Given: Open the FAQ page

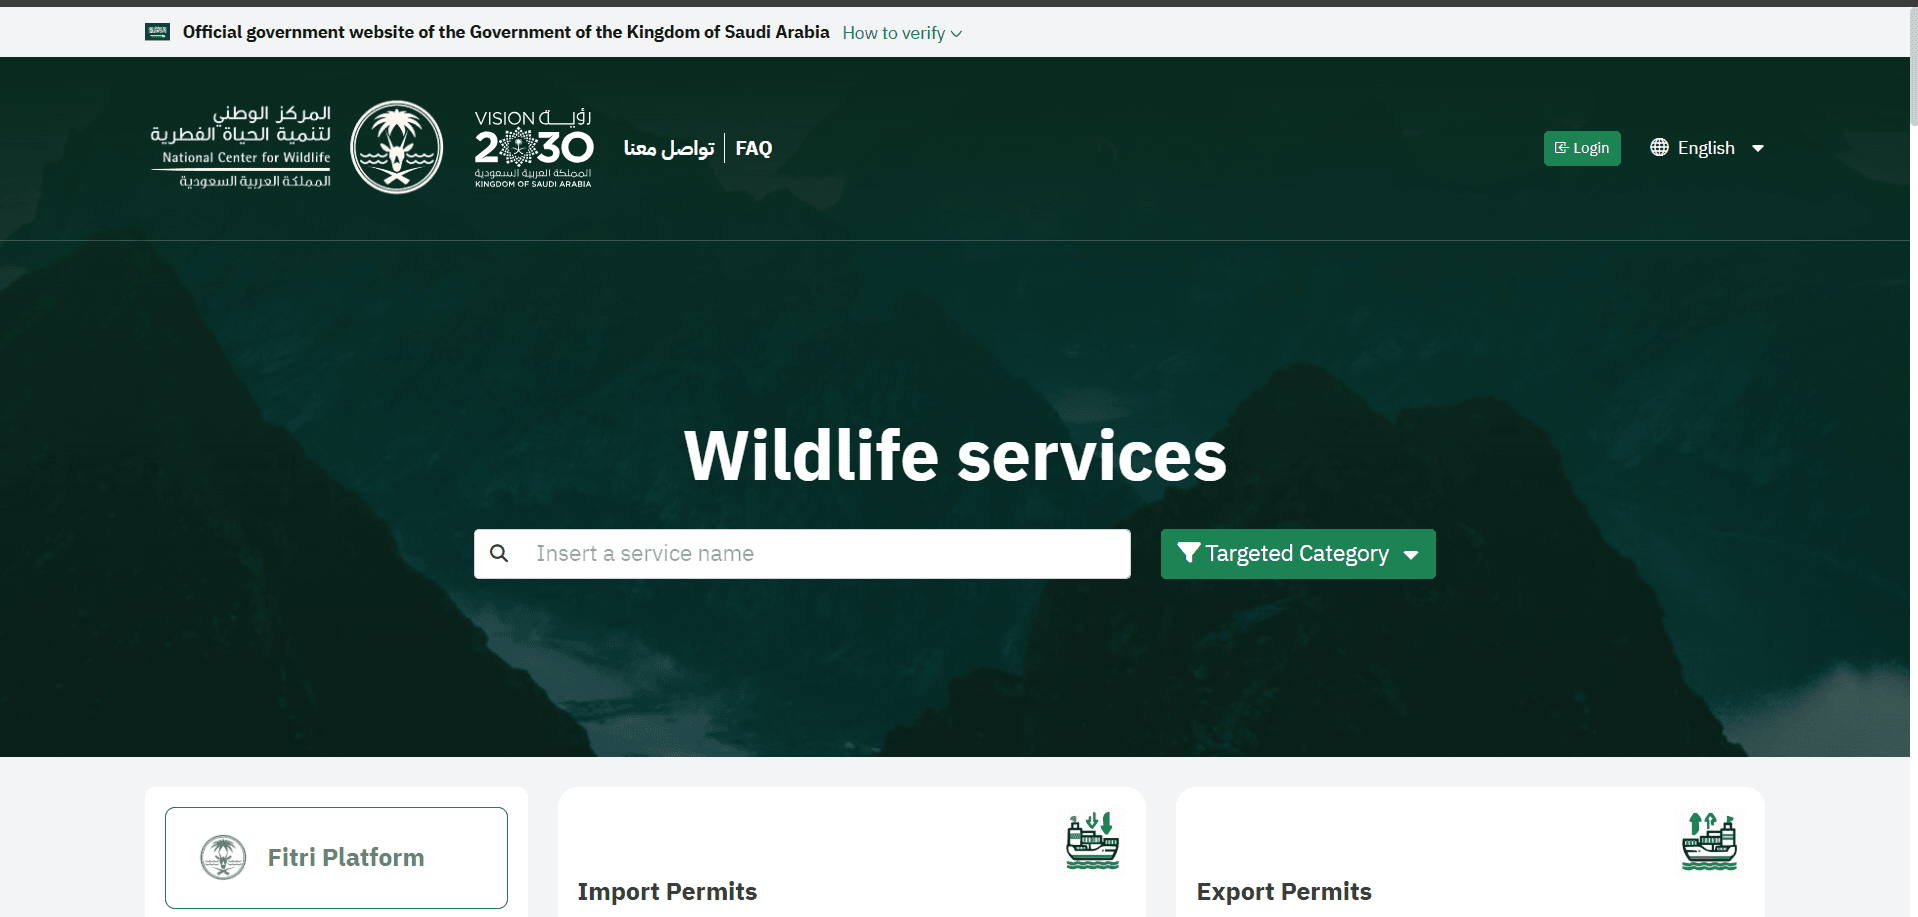Looking at the screenshot, I should click(x=753, y=147).
